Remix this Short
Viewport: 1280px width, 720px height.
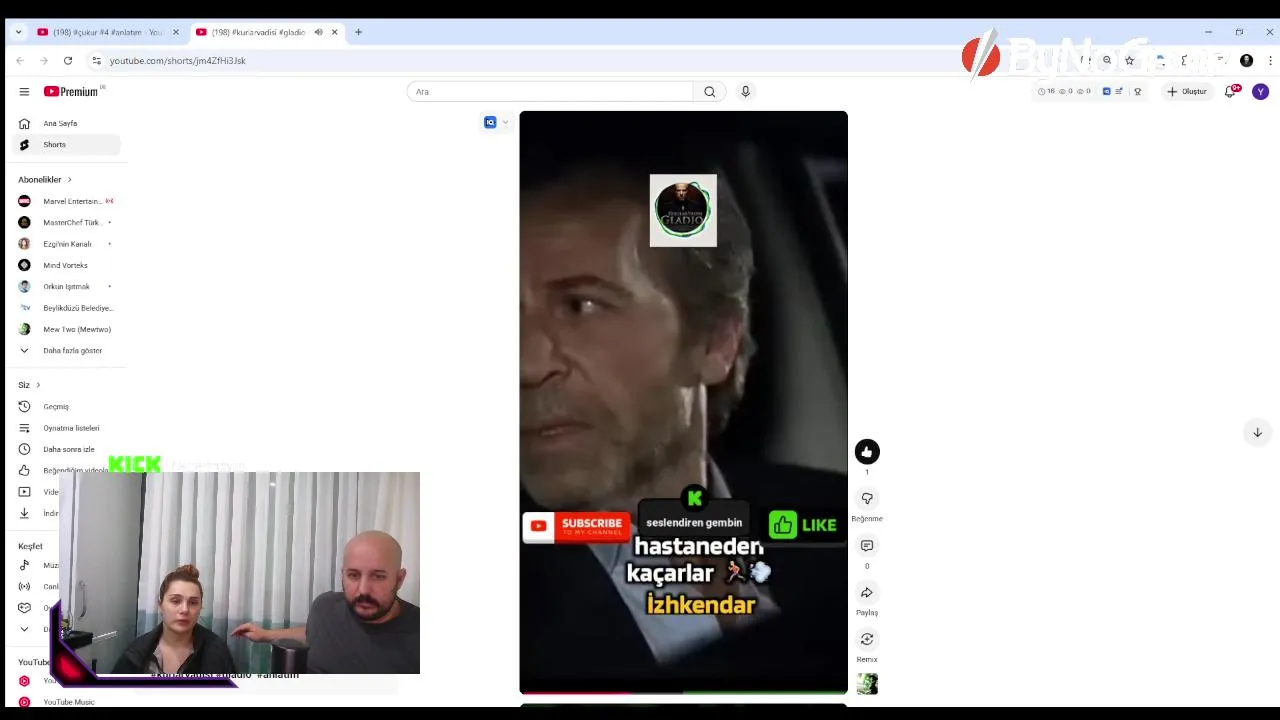(867, 640)
